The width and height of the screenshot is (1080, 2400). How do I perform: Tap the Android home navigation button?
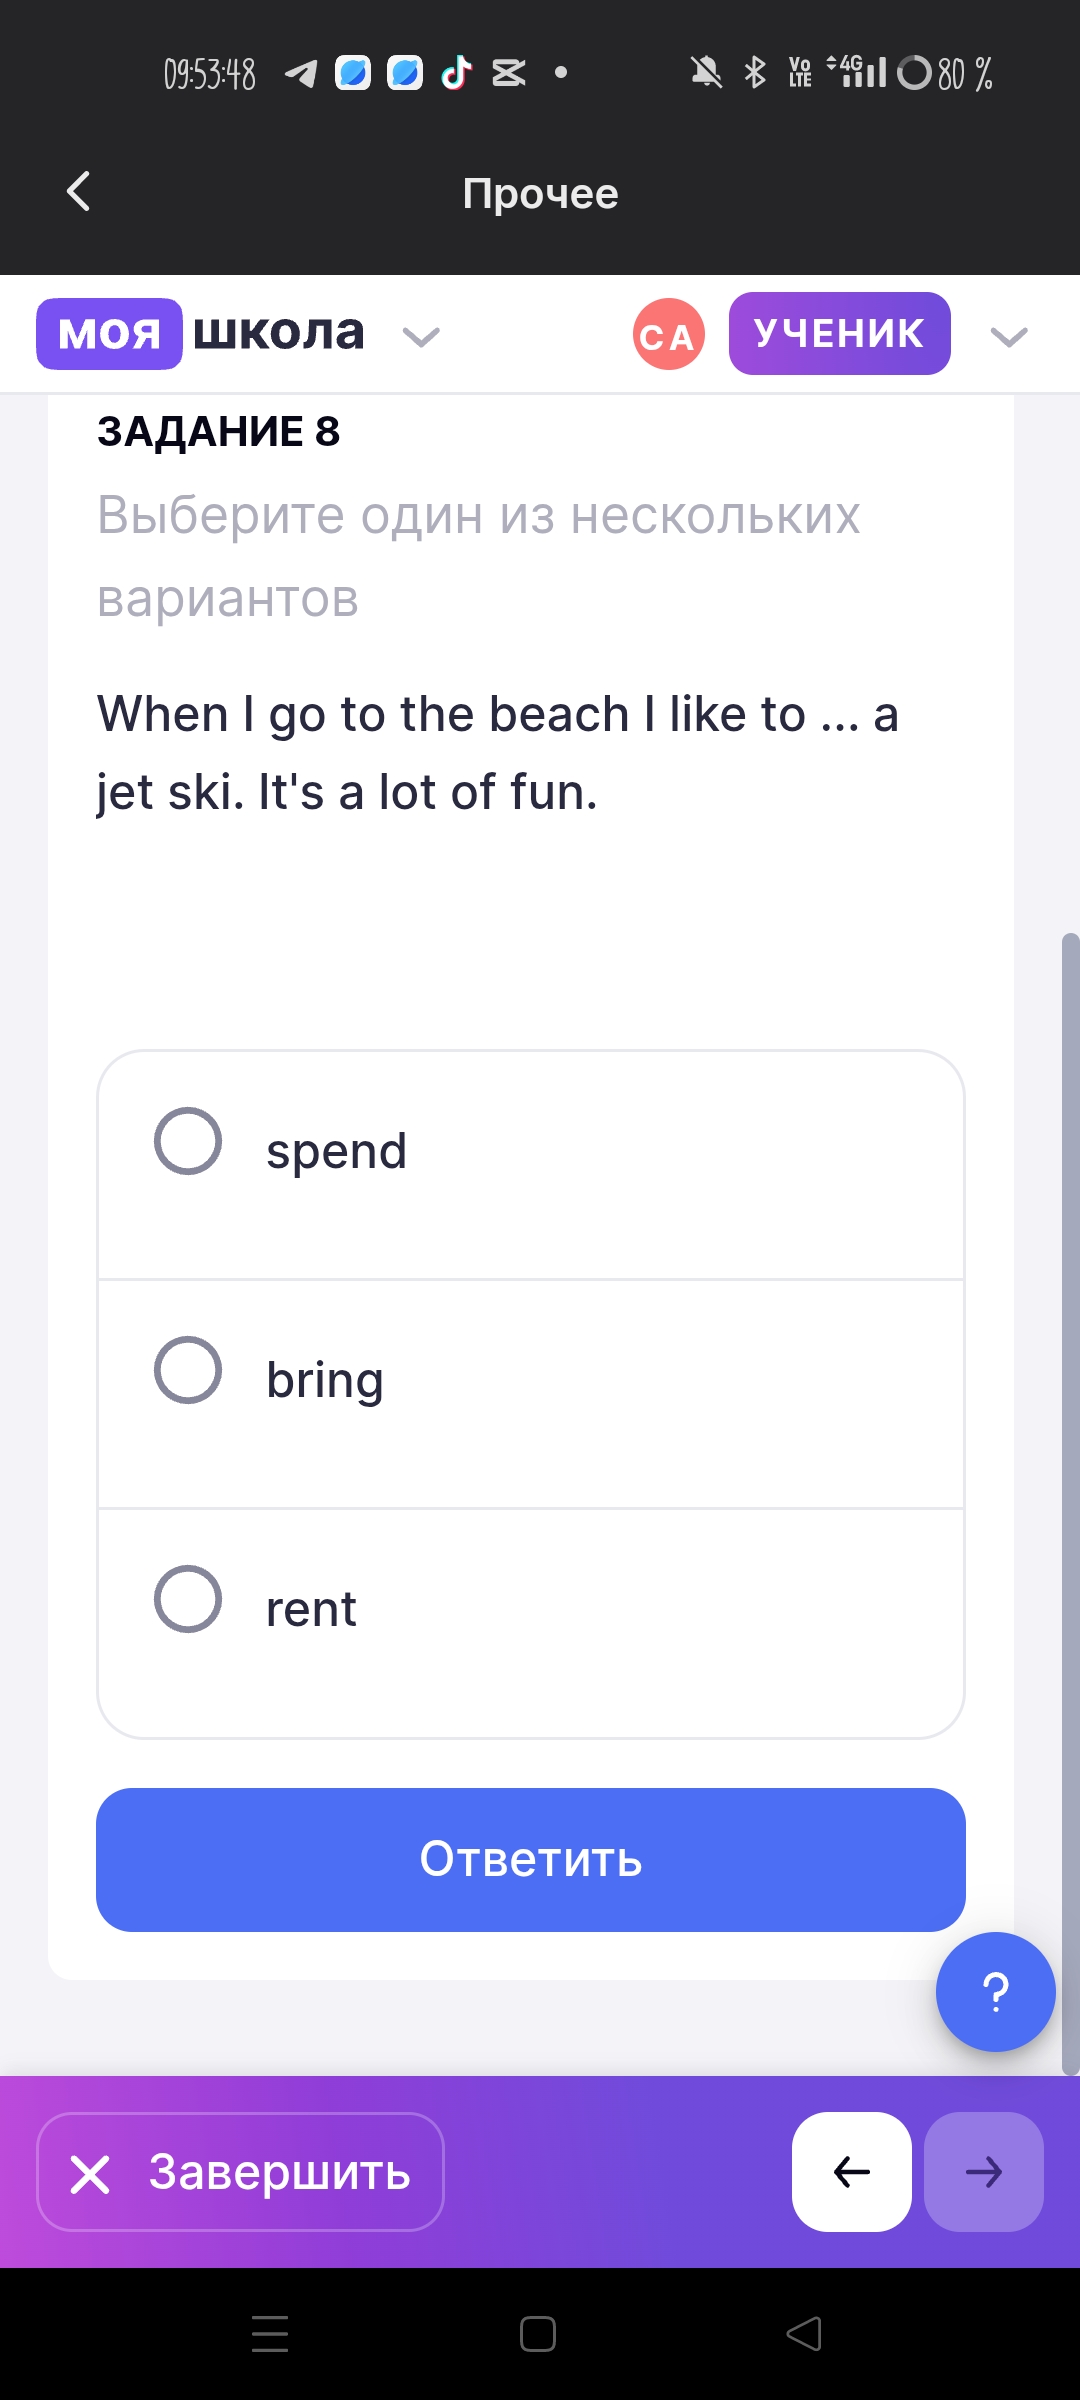(x=538, y=2334)
